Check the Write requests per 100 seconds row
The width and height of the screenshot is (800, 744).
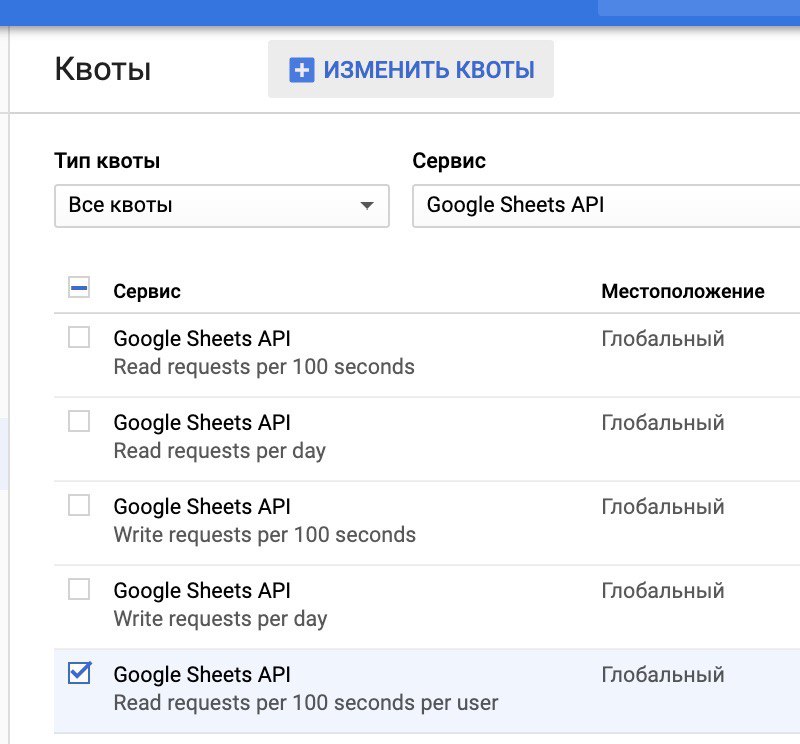(x=79, y=505)
